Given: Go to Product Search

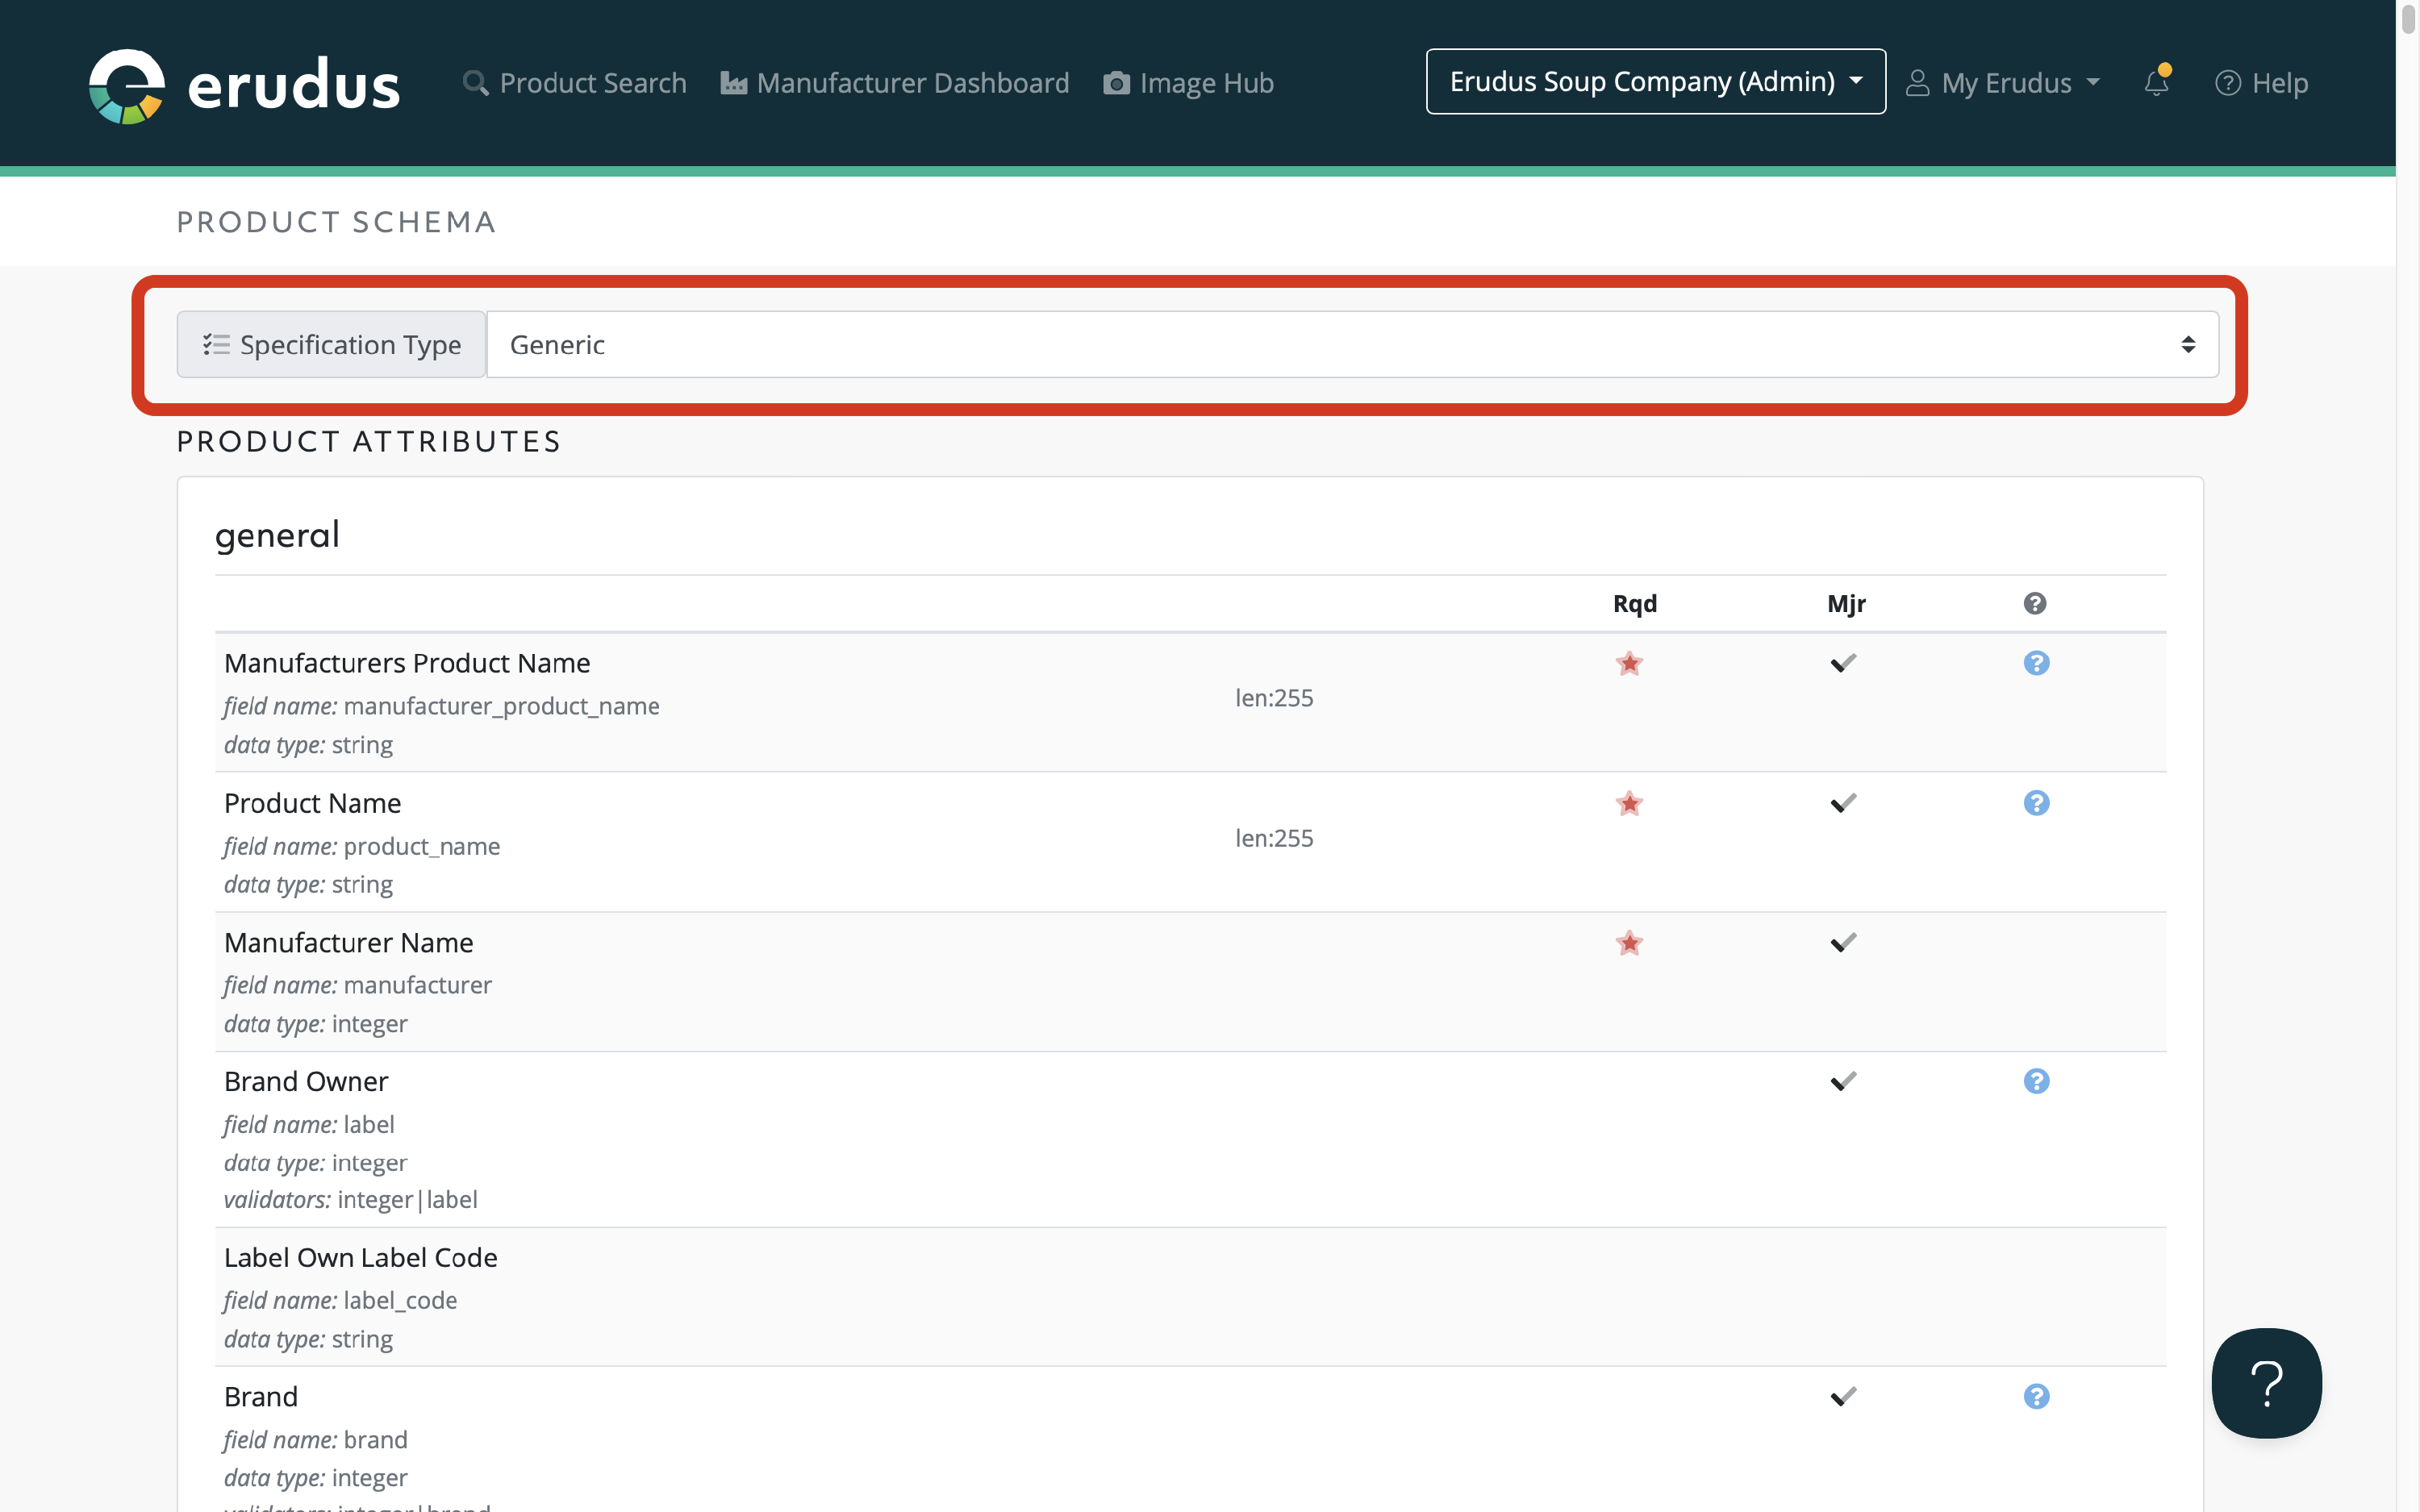Looking at the screenshot, I should pos(575,83).
